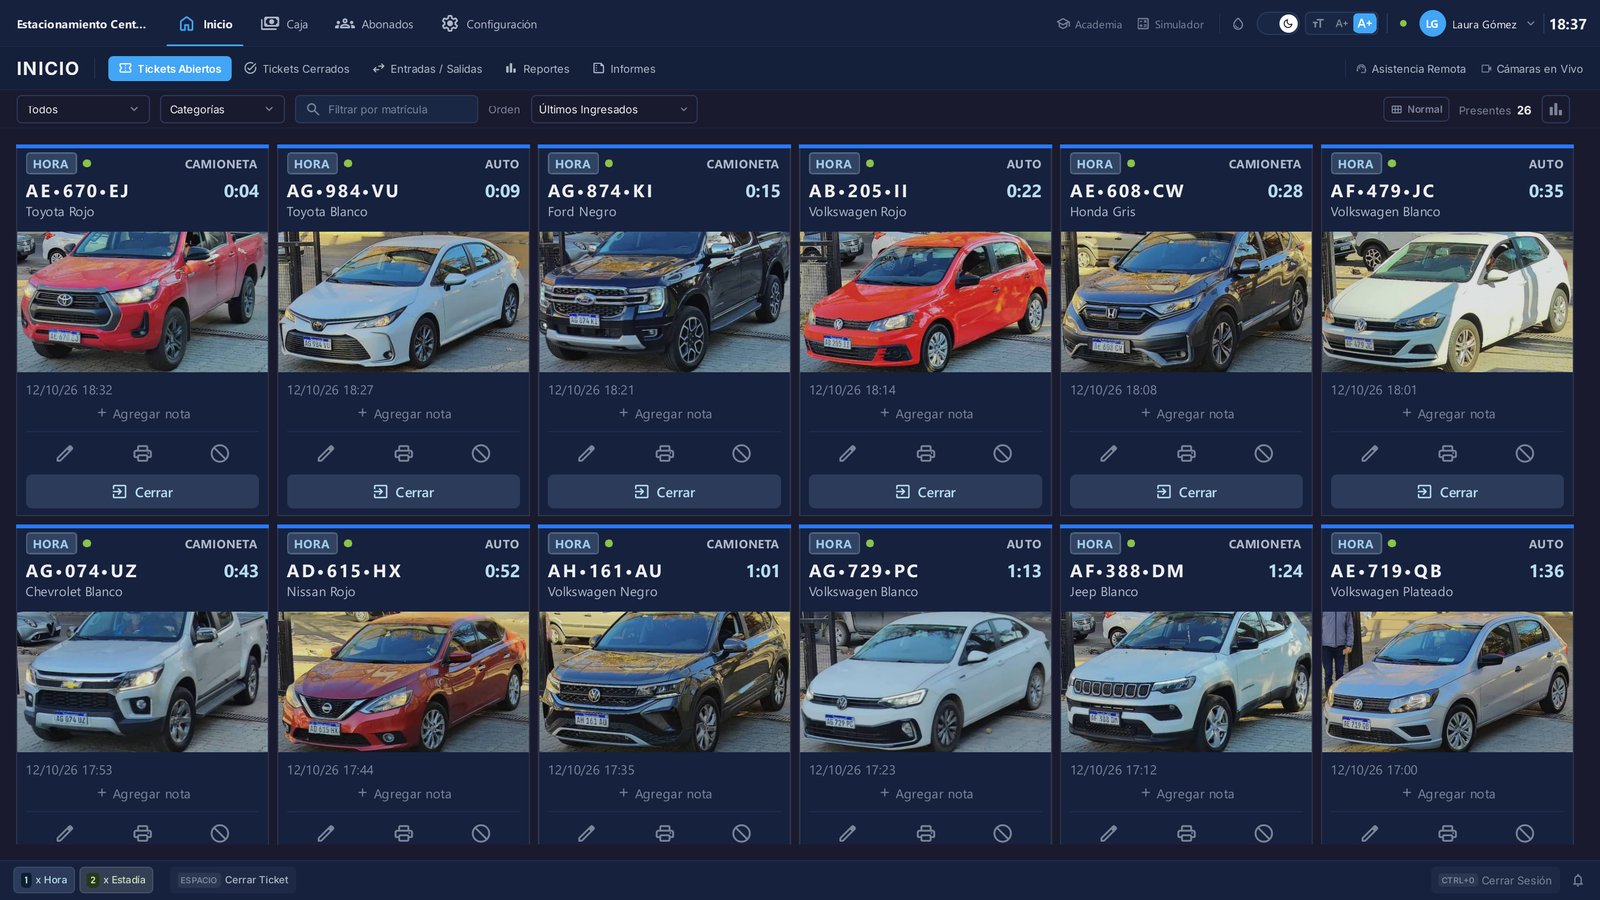Screen dimensions: 1600x900
Task: Go to the Caja section
Action: 285,24
